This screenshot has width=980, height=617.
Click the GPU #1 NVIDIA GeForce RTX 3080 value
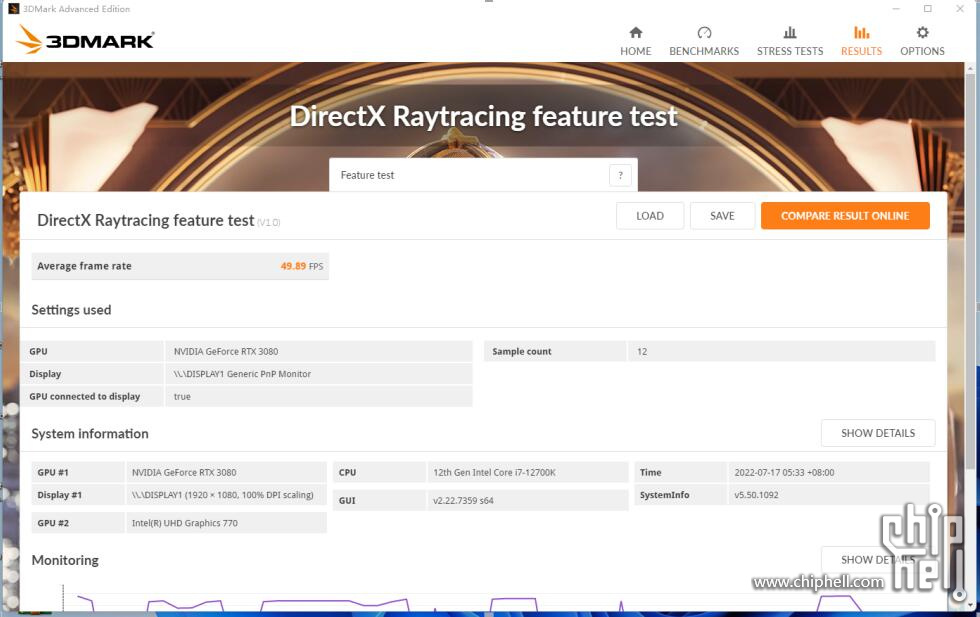(x=184, y=473)
